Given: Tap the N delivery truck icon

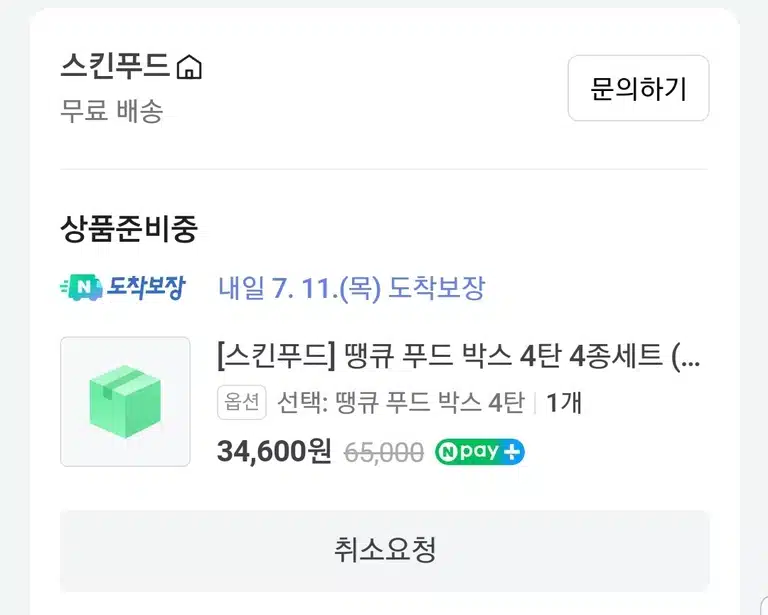Looking at the screenshot, I should tap(81, 287).
